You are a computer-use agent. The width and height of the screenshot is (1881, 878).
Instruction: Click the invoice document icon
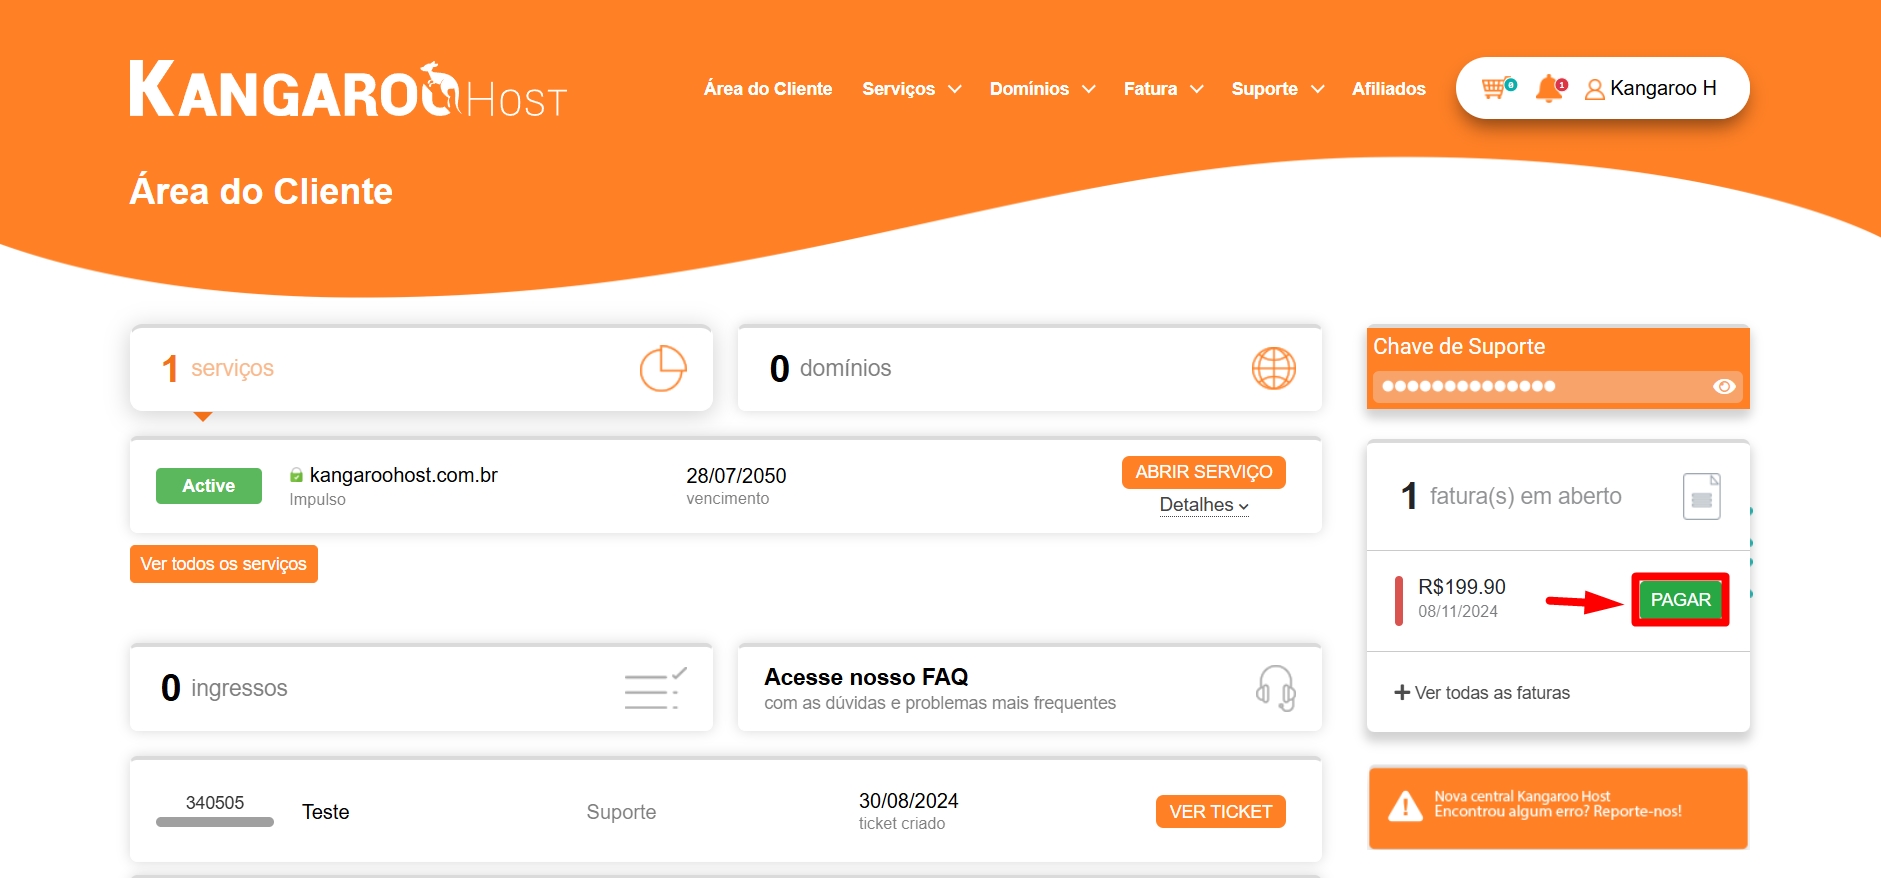point(1701,496)
